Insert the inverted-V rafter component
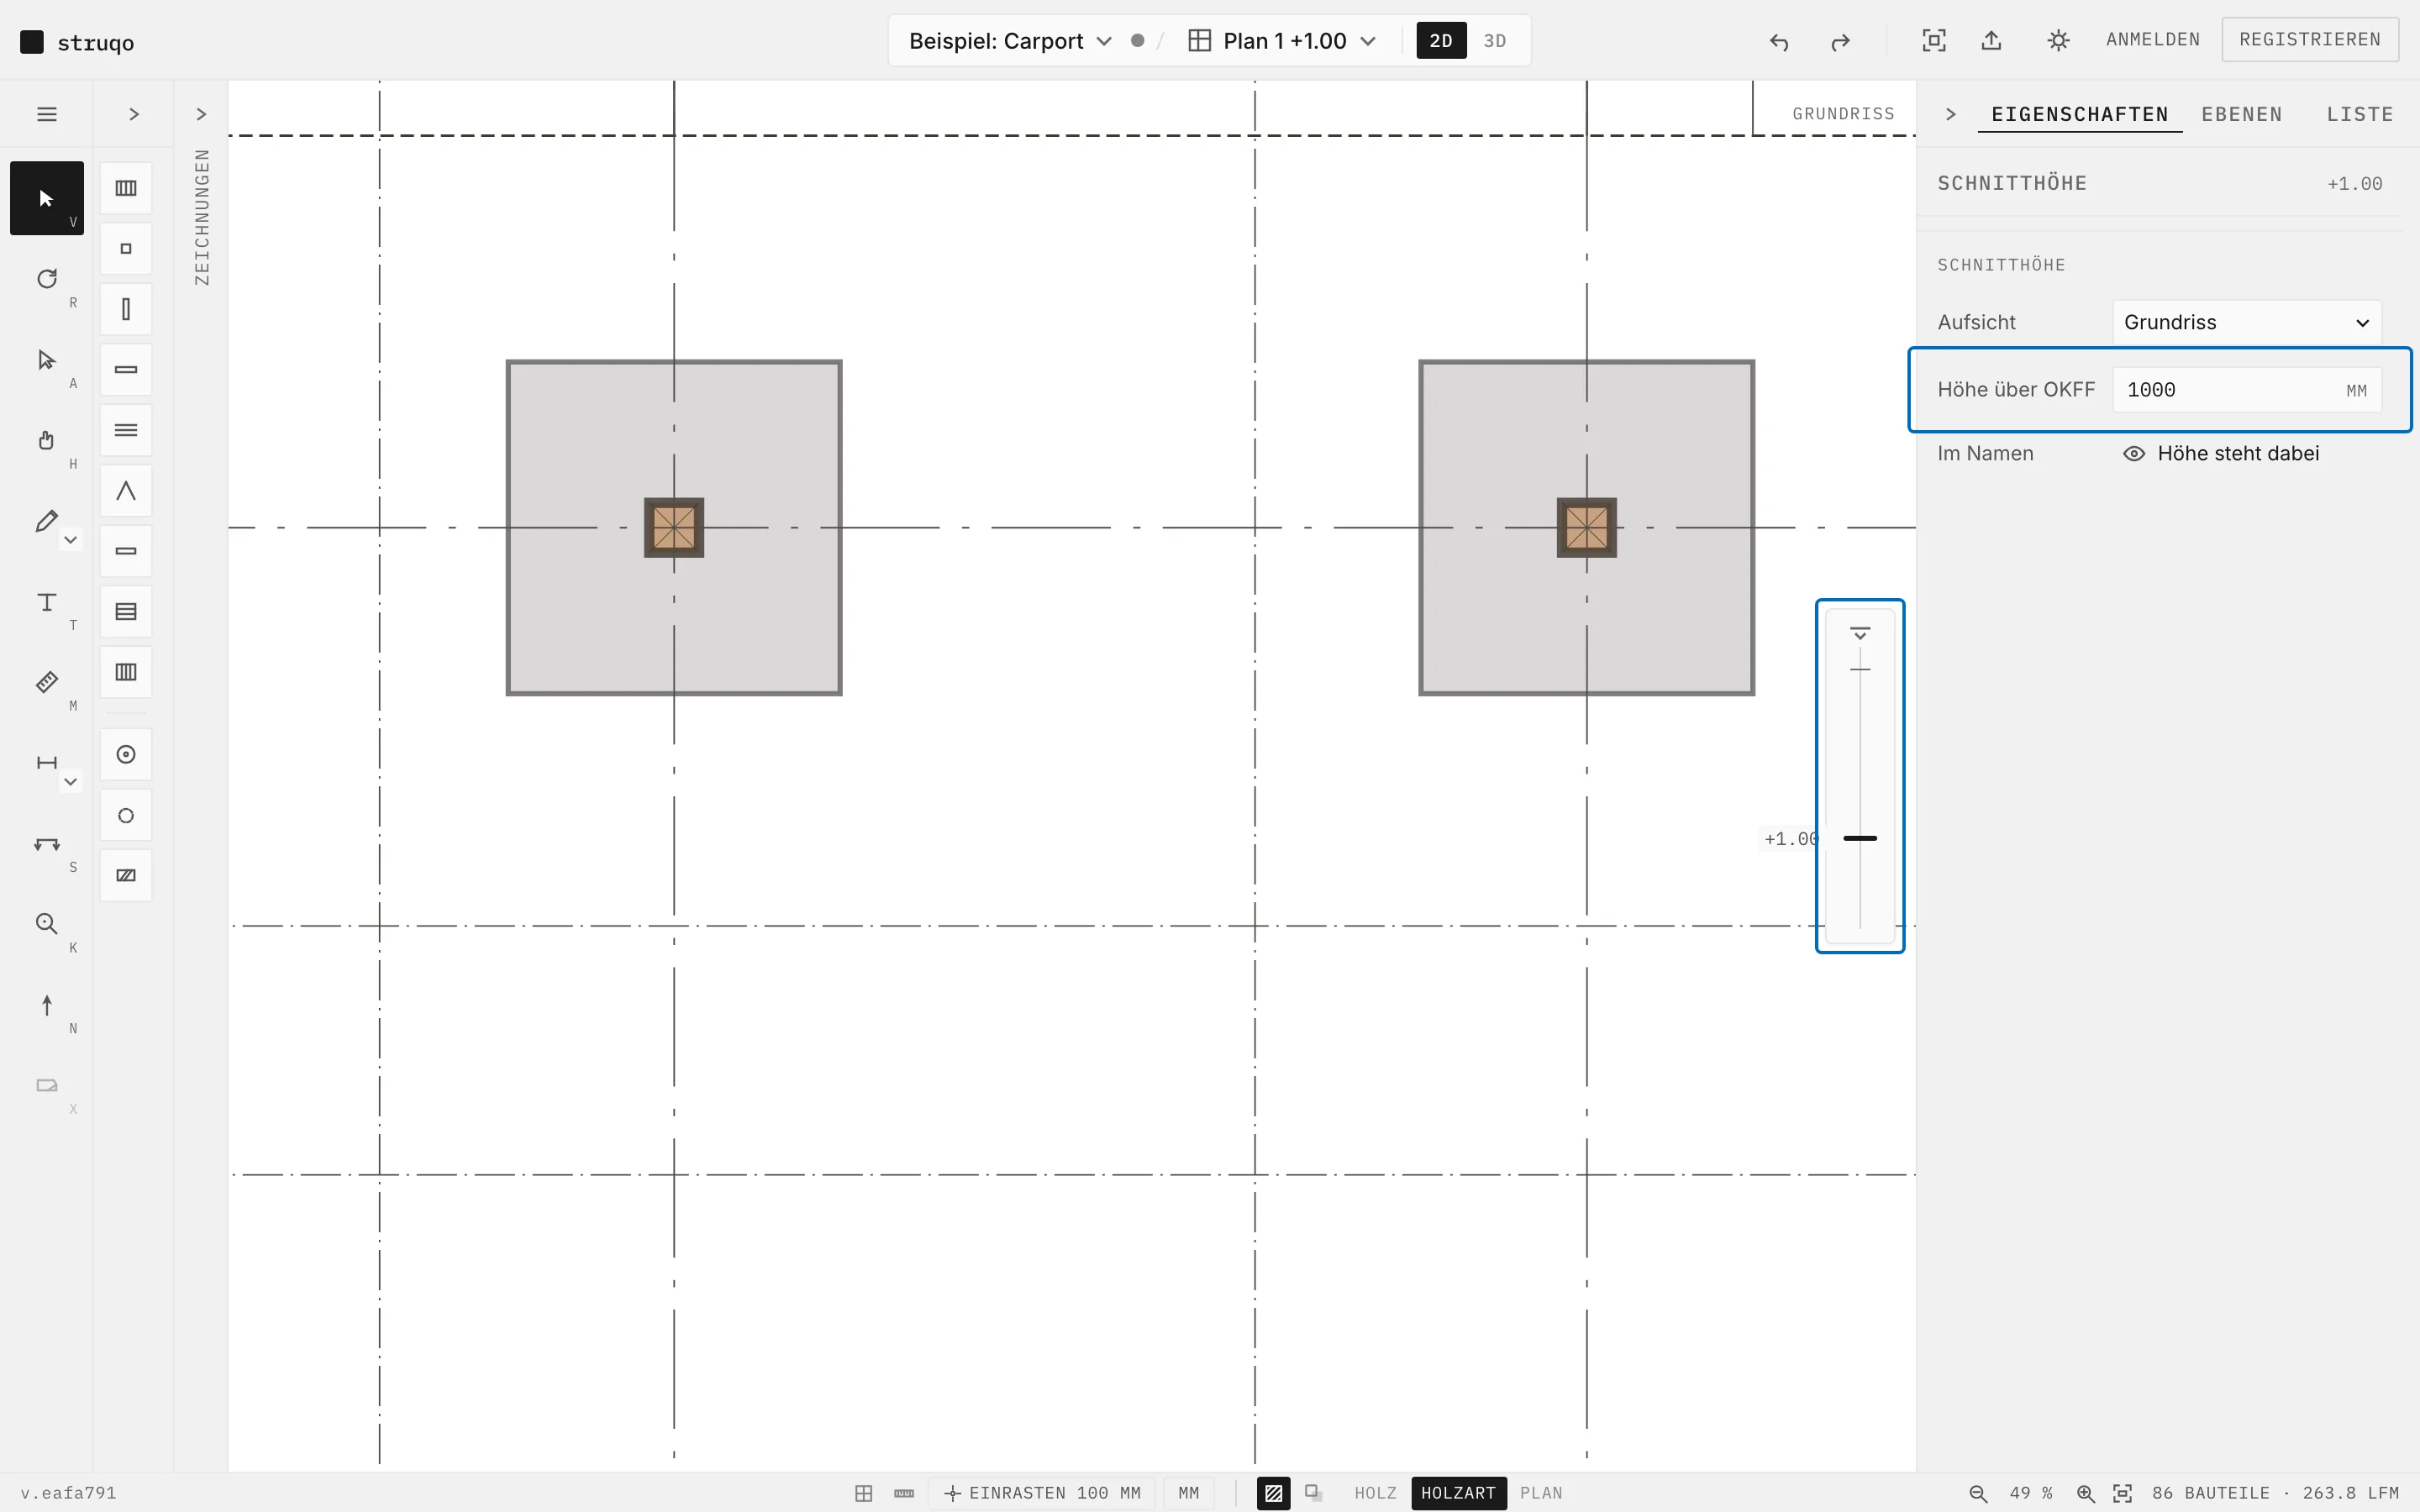This screenshot has height=1512, width=2420. pyautogui.click(x=126, y=491)
